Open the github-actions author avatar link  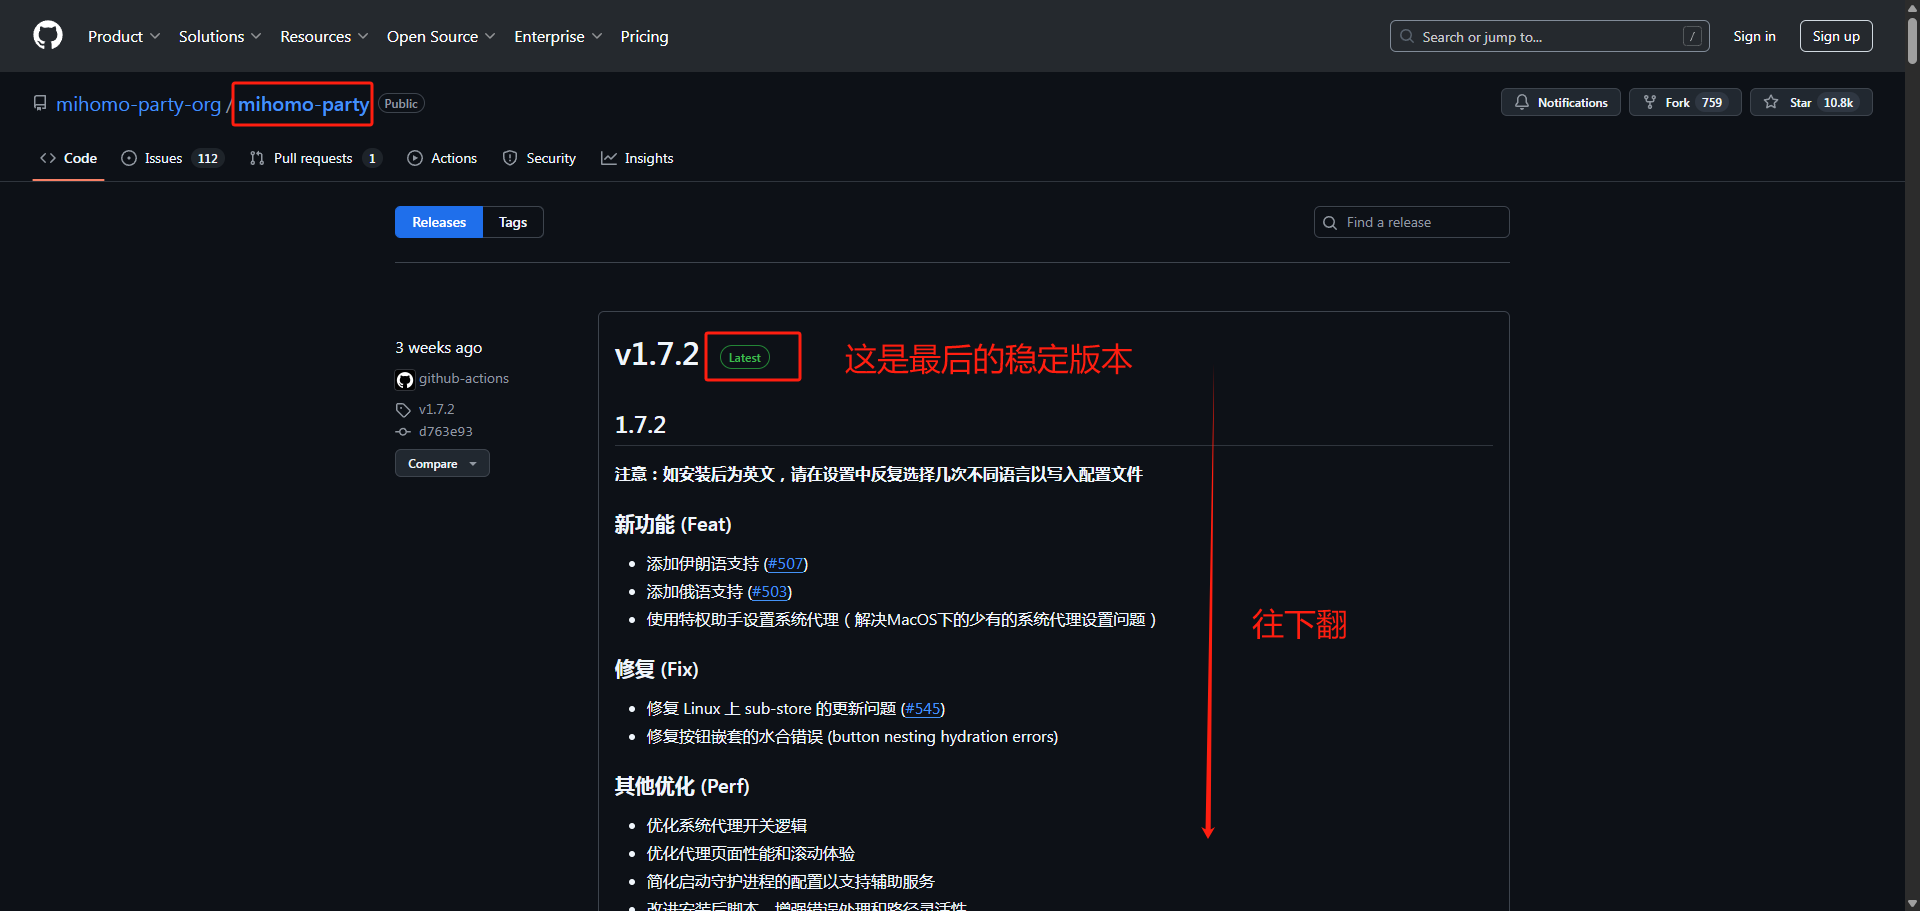405,380
